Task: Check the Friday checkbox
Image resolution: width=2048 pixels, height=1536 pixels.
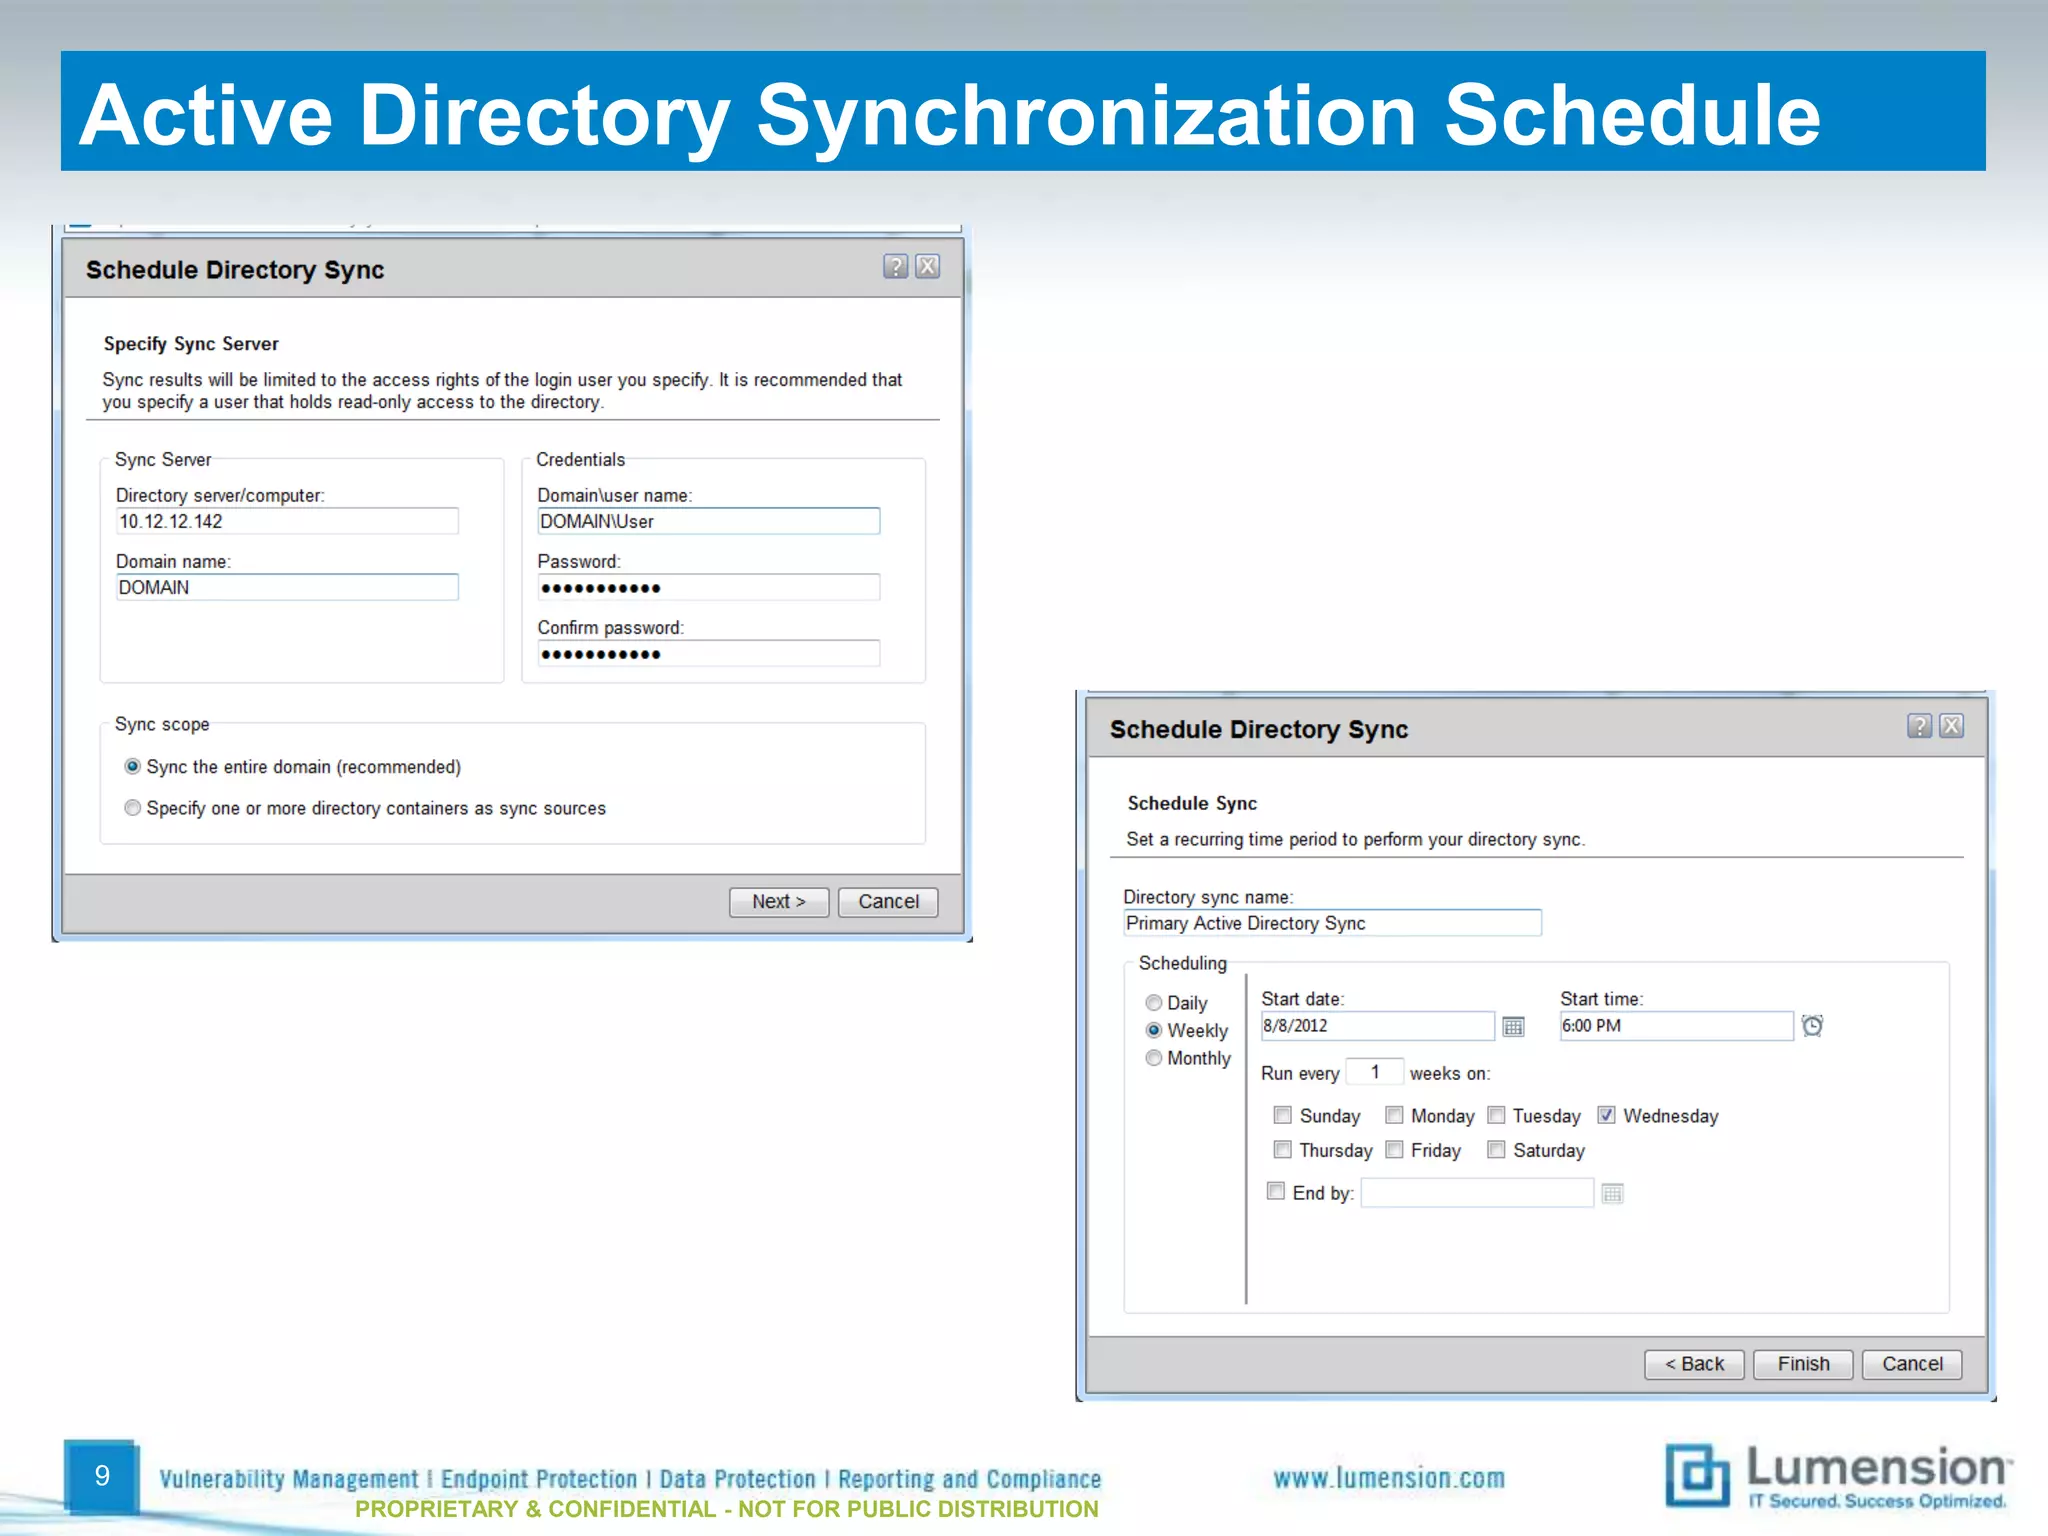Action: coord(1394,1149)
